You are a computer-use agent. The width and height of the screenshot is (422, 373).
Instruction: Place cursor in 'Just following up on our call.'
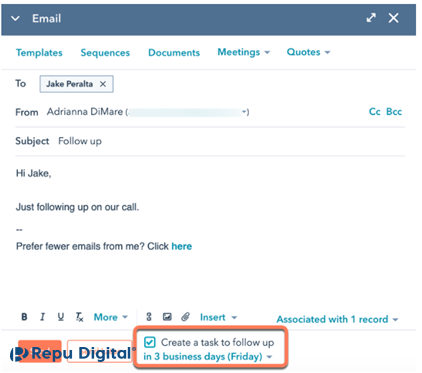click(77, 207)
